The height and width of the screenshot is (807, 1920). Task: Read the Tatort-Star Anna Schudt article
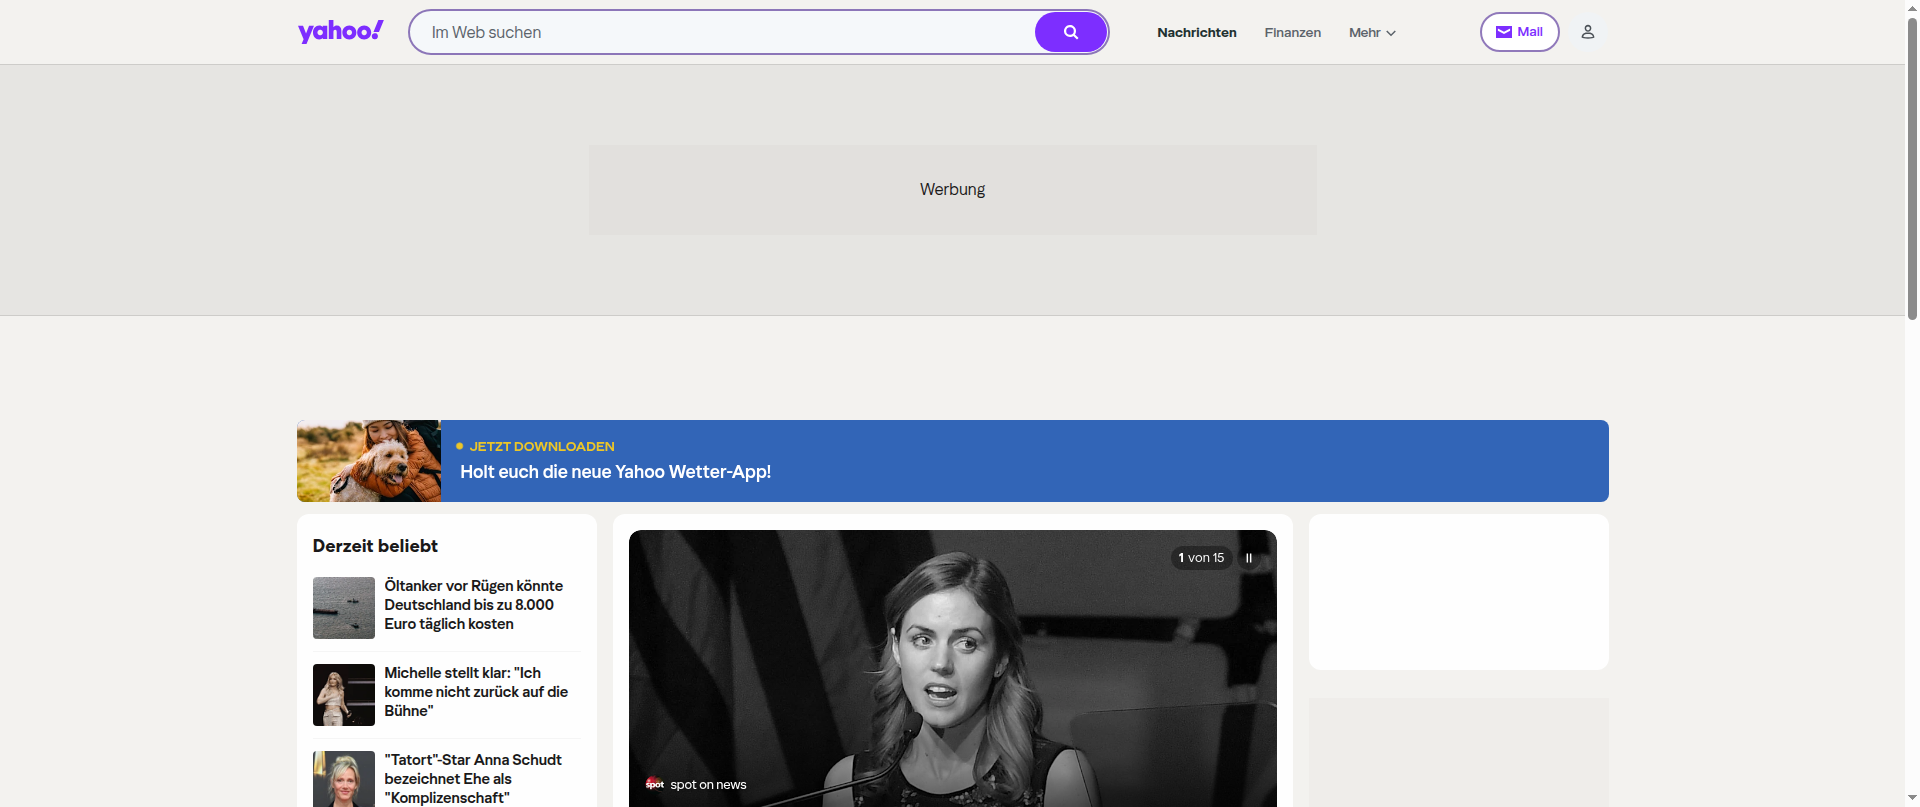tap(473, 779)
